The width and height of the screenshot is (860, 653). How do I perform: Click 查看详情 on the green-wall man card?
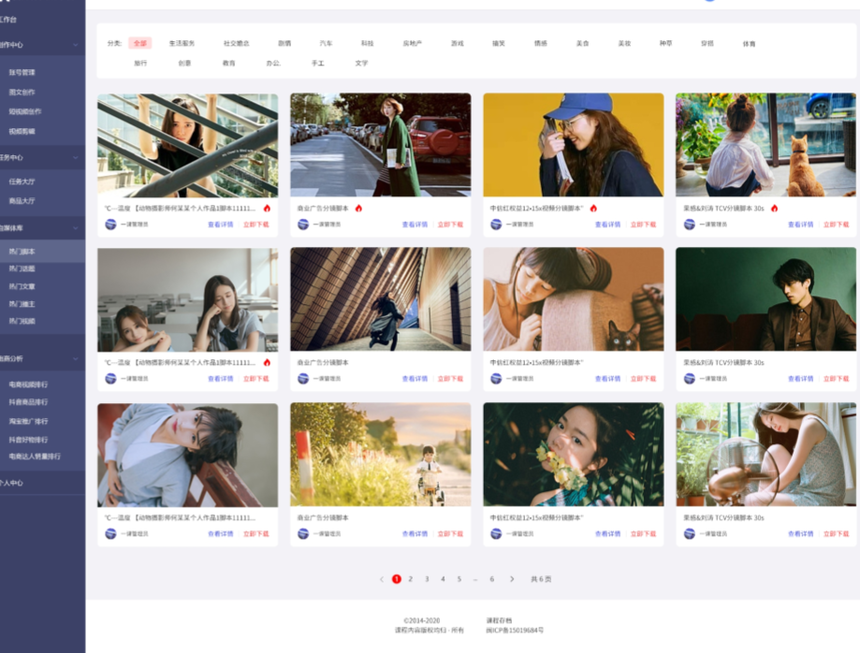801,378
